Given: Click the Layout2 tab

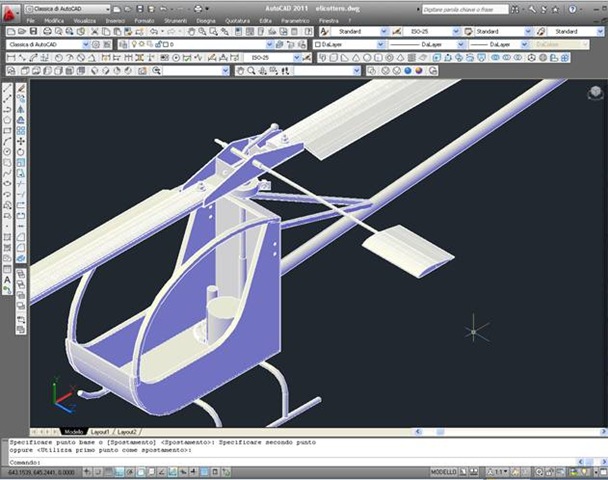Looking at the screenshot, I should click(125, 431).
